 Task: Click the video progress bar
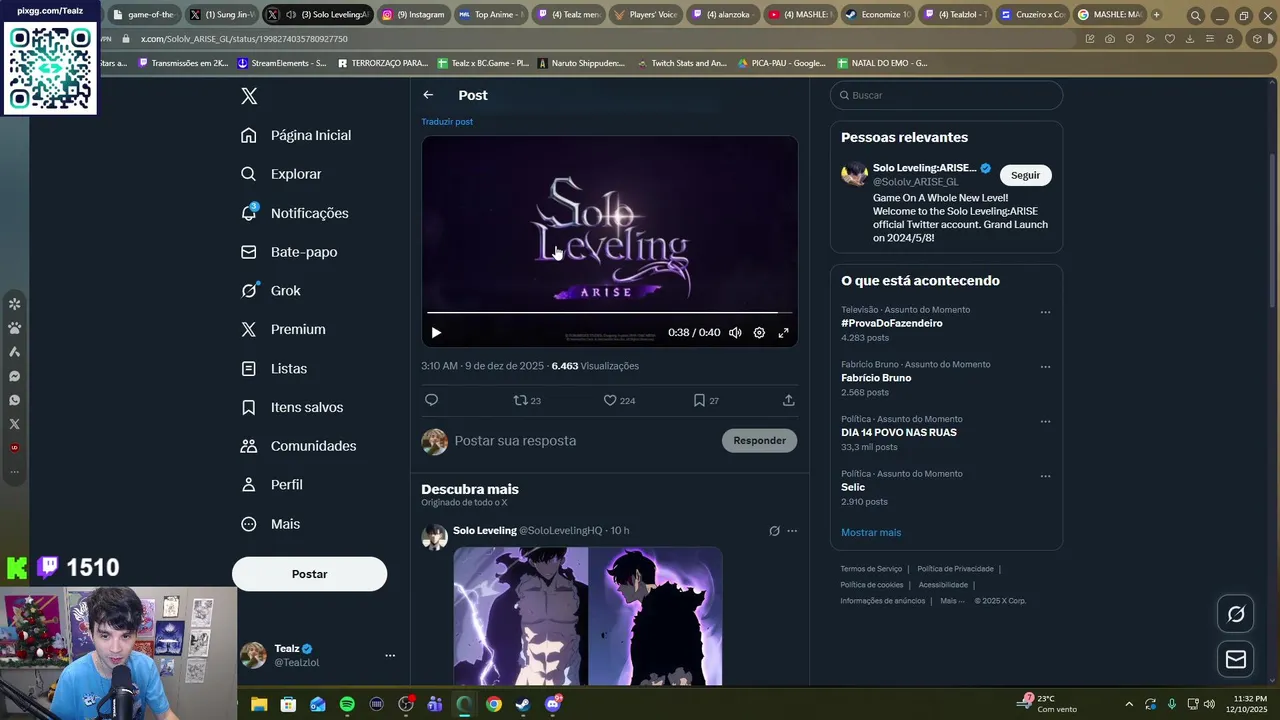pos(609,313)
